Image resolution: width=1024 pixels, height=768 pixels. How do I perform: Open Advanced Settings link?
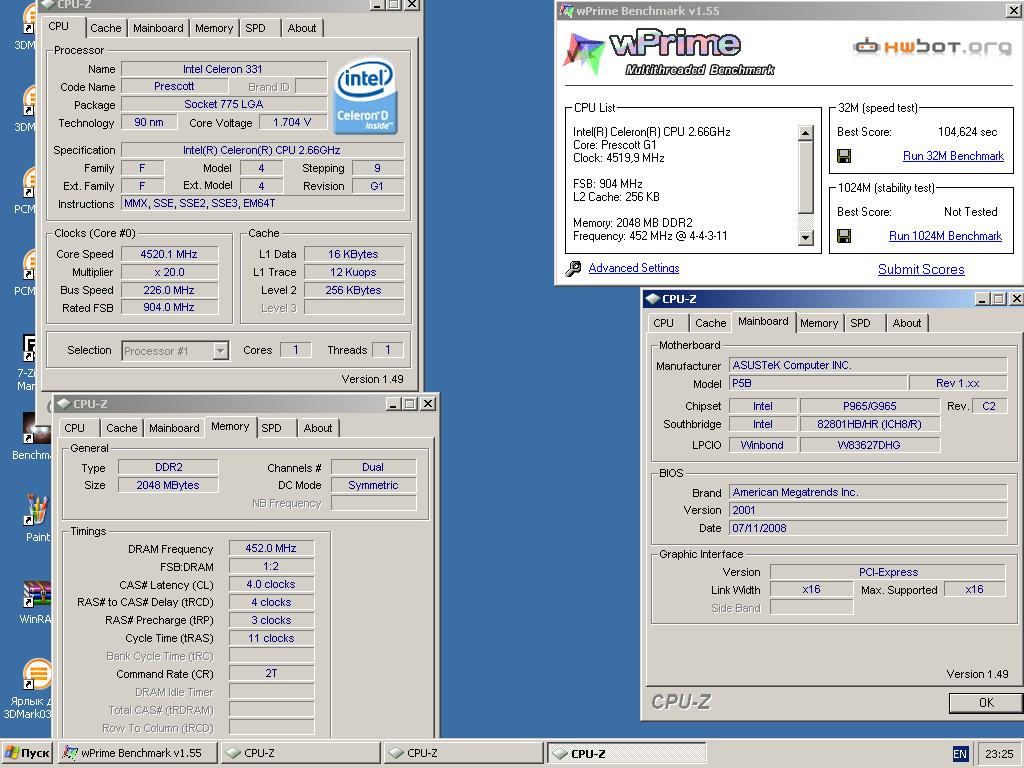tap(633, 268)
